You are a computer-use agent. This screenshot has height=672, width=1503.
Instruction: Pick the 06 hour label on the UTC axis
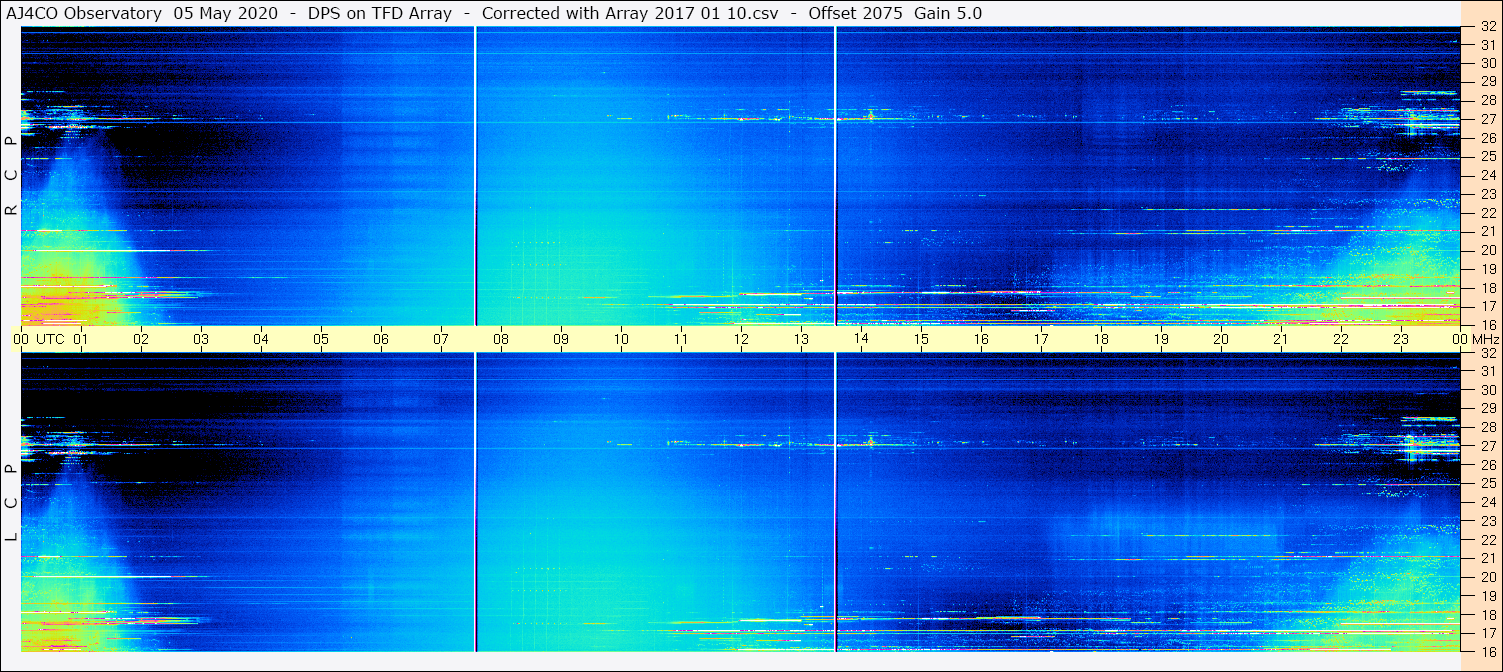click(x=381, y=339)
